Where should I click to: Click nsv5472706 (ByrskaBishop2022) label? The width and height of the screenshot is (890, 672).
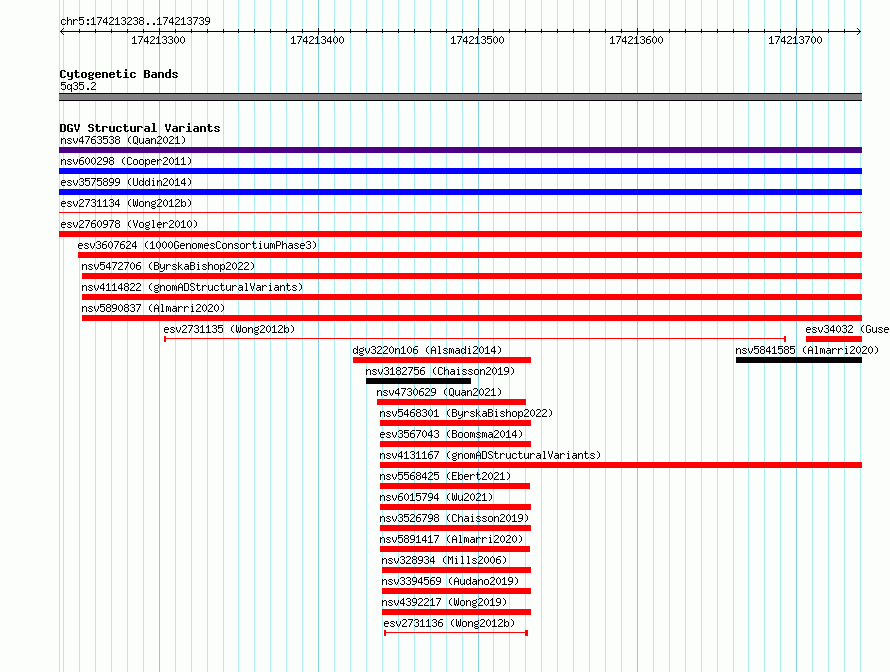[168, 266]
